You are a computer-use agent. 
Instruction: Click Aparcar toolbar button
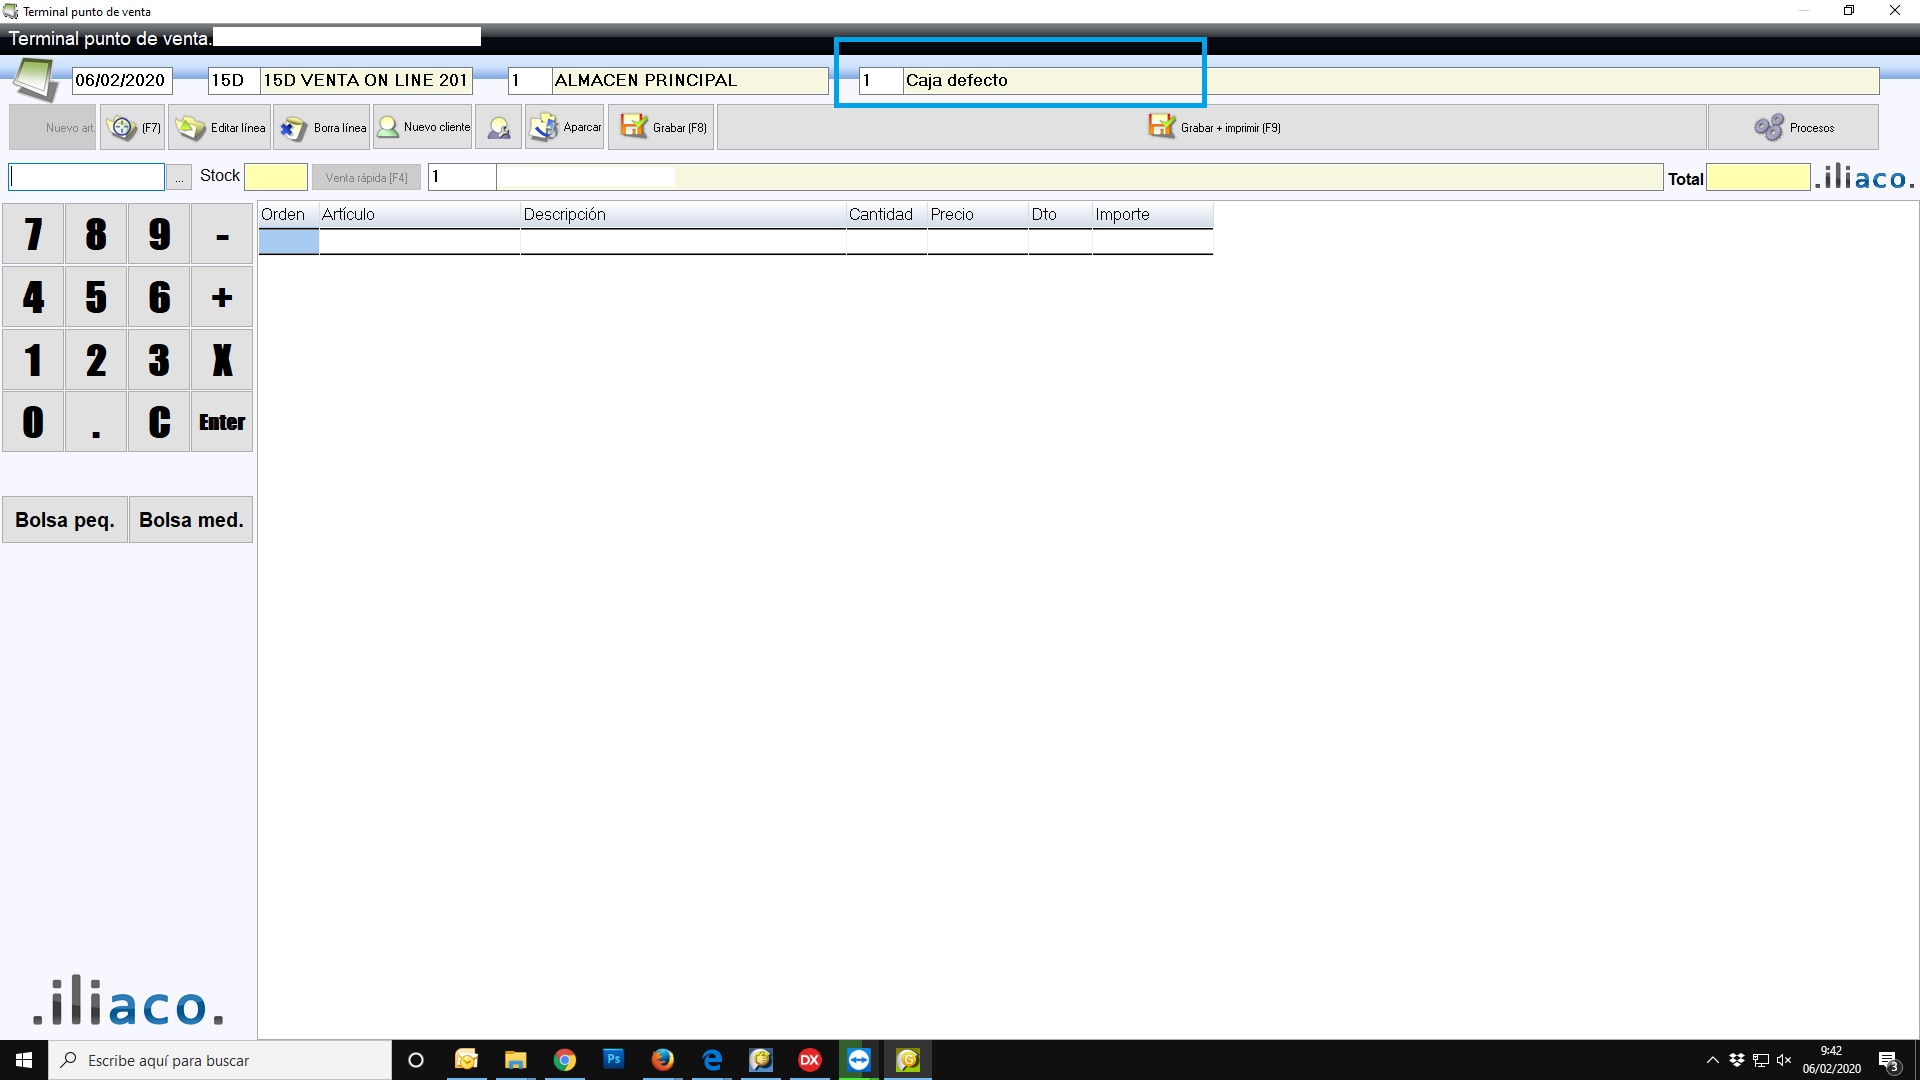tap(565, 127)
